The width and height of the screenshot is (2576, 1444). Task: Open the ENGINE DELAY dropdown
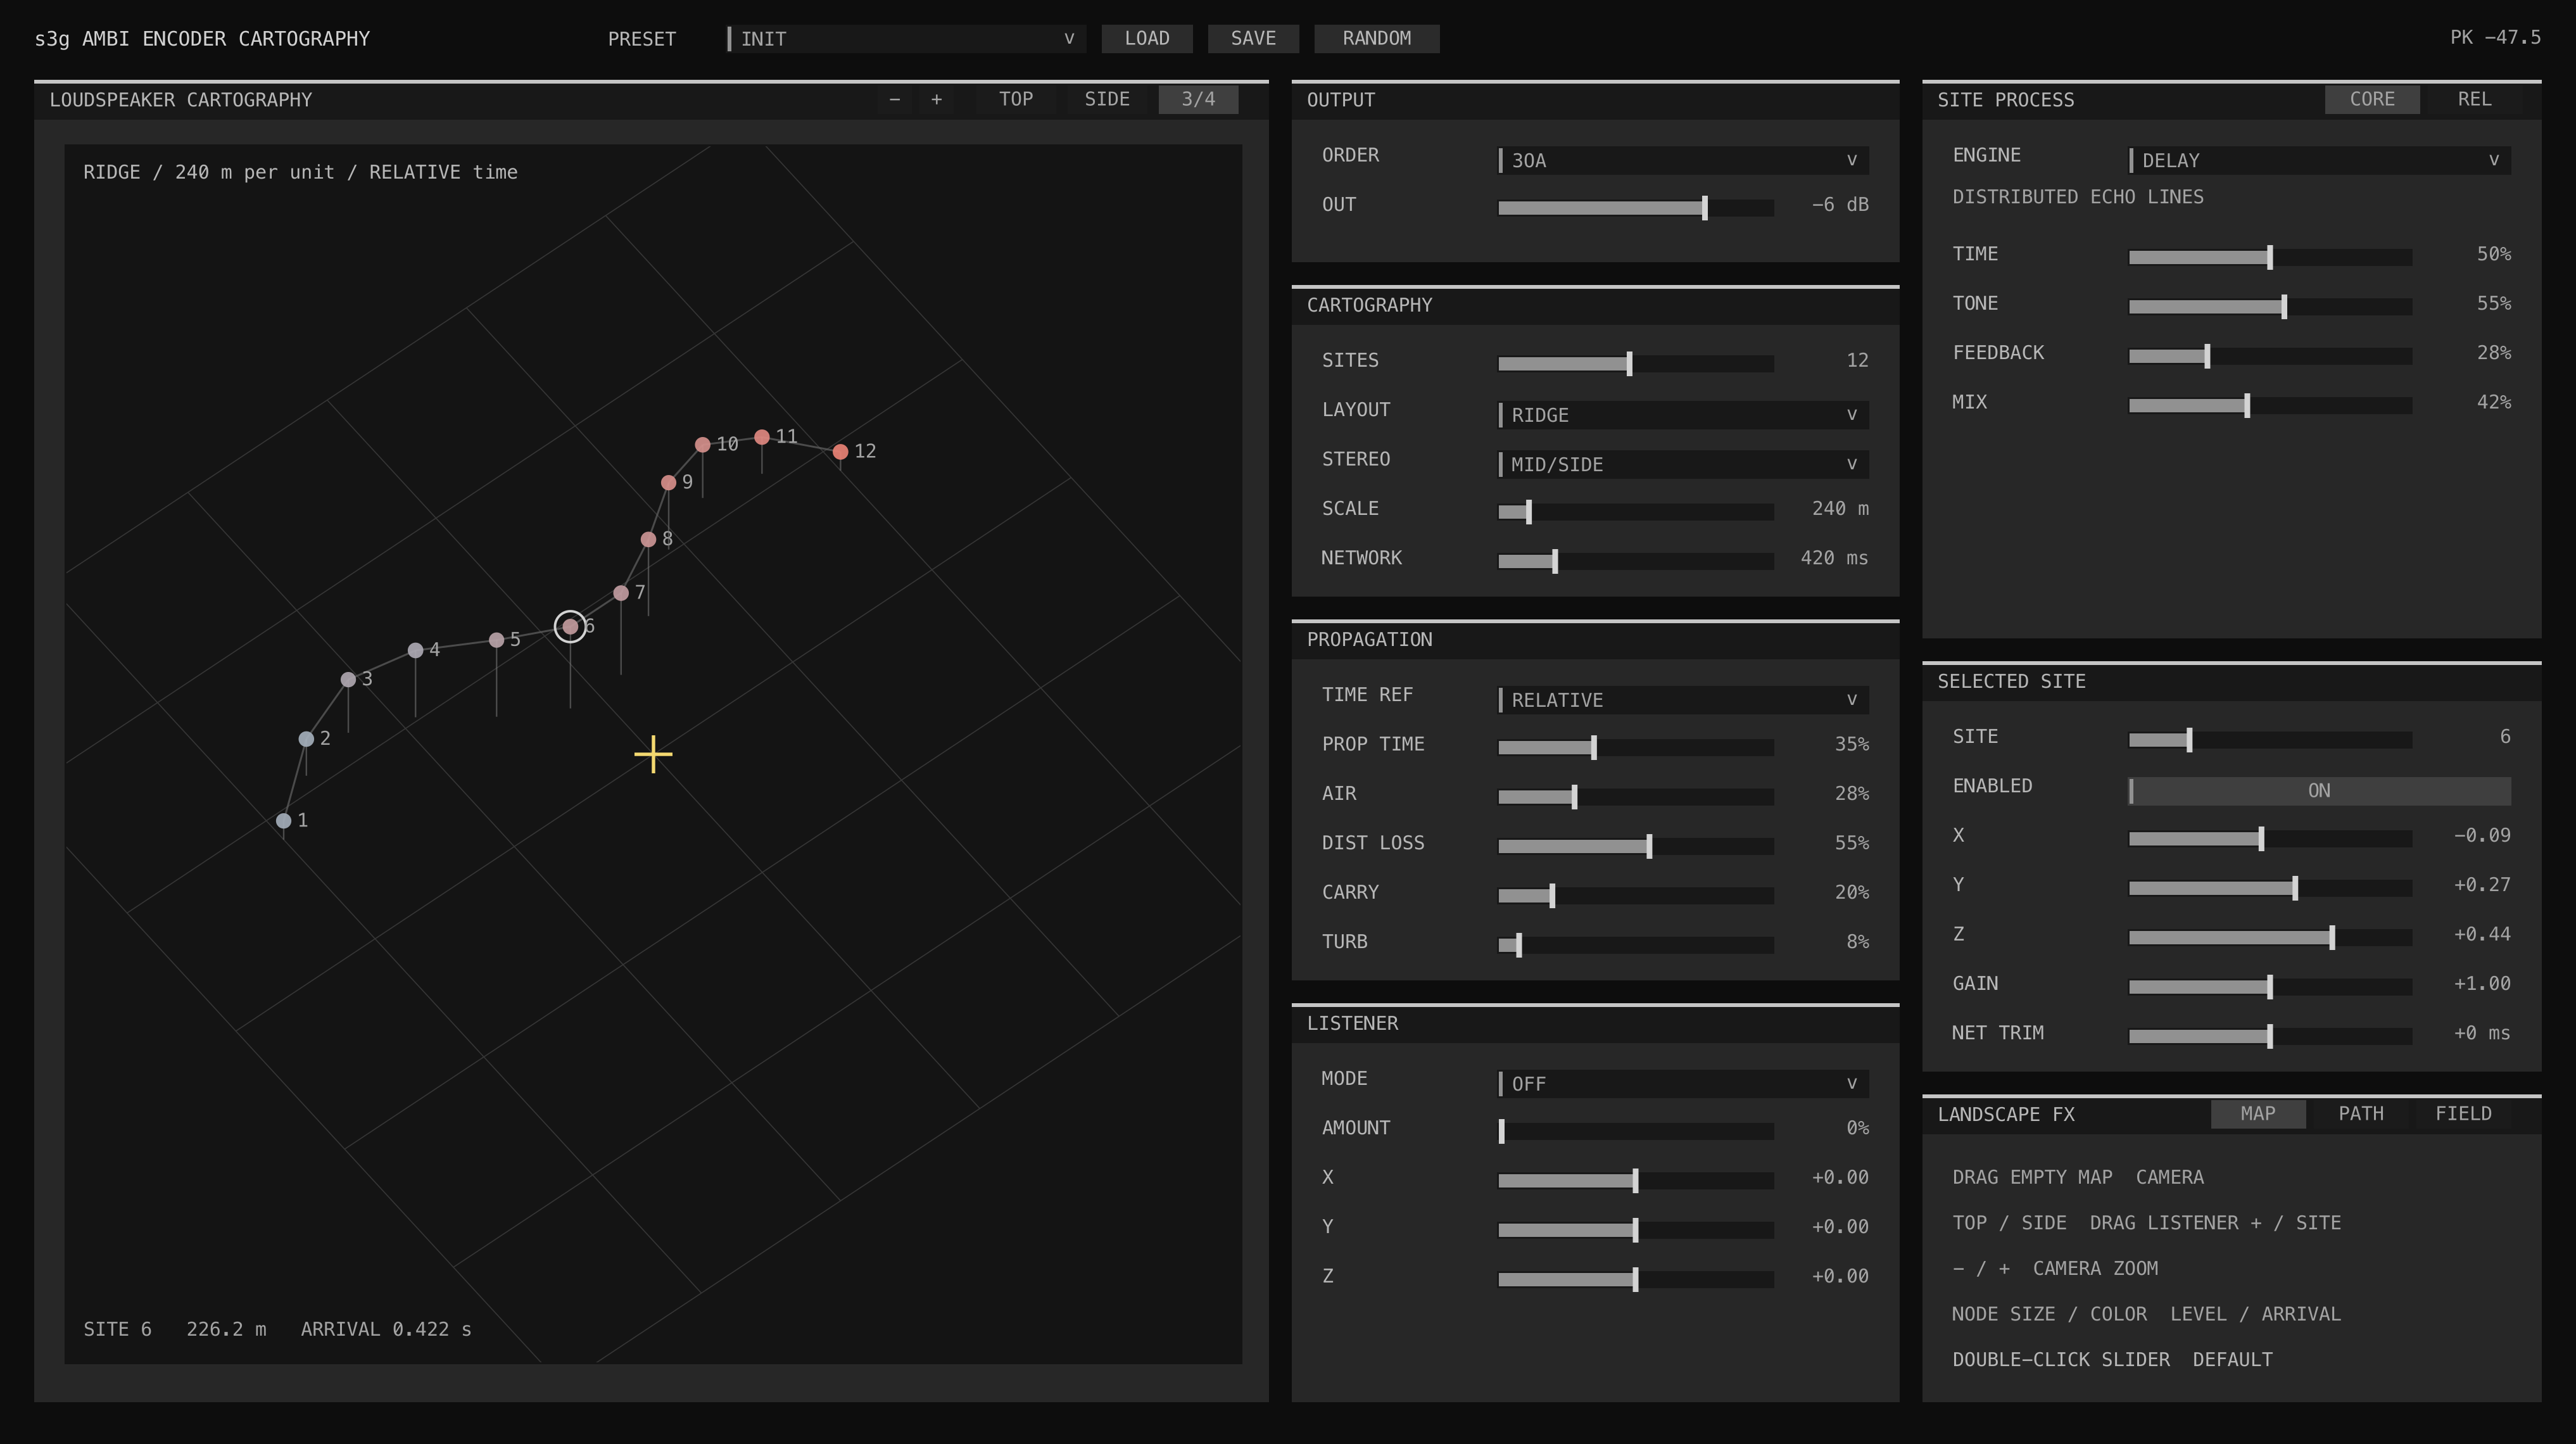pos(2319,160)
